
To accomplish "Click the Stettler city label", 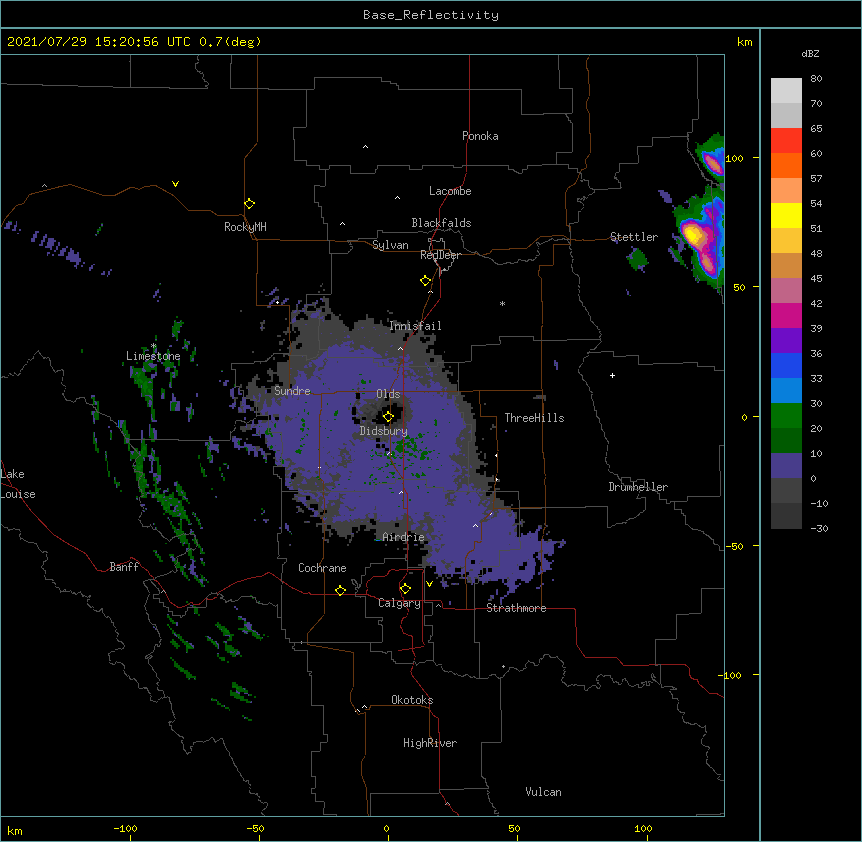I will (x=634, y=237).
